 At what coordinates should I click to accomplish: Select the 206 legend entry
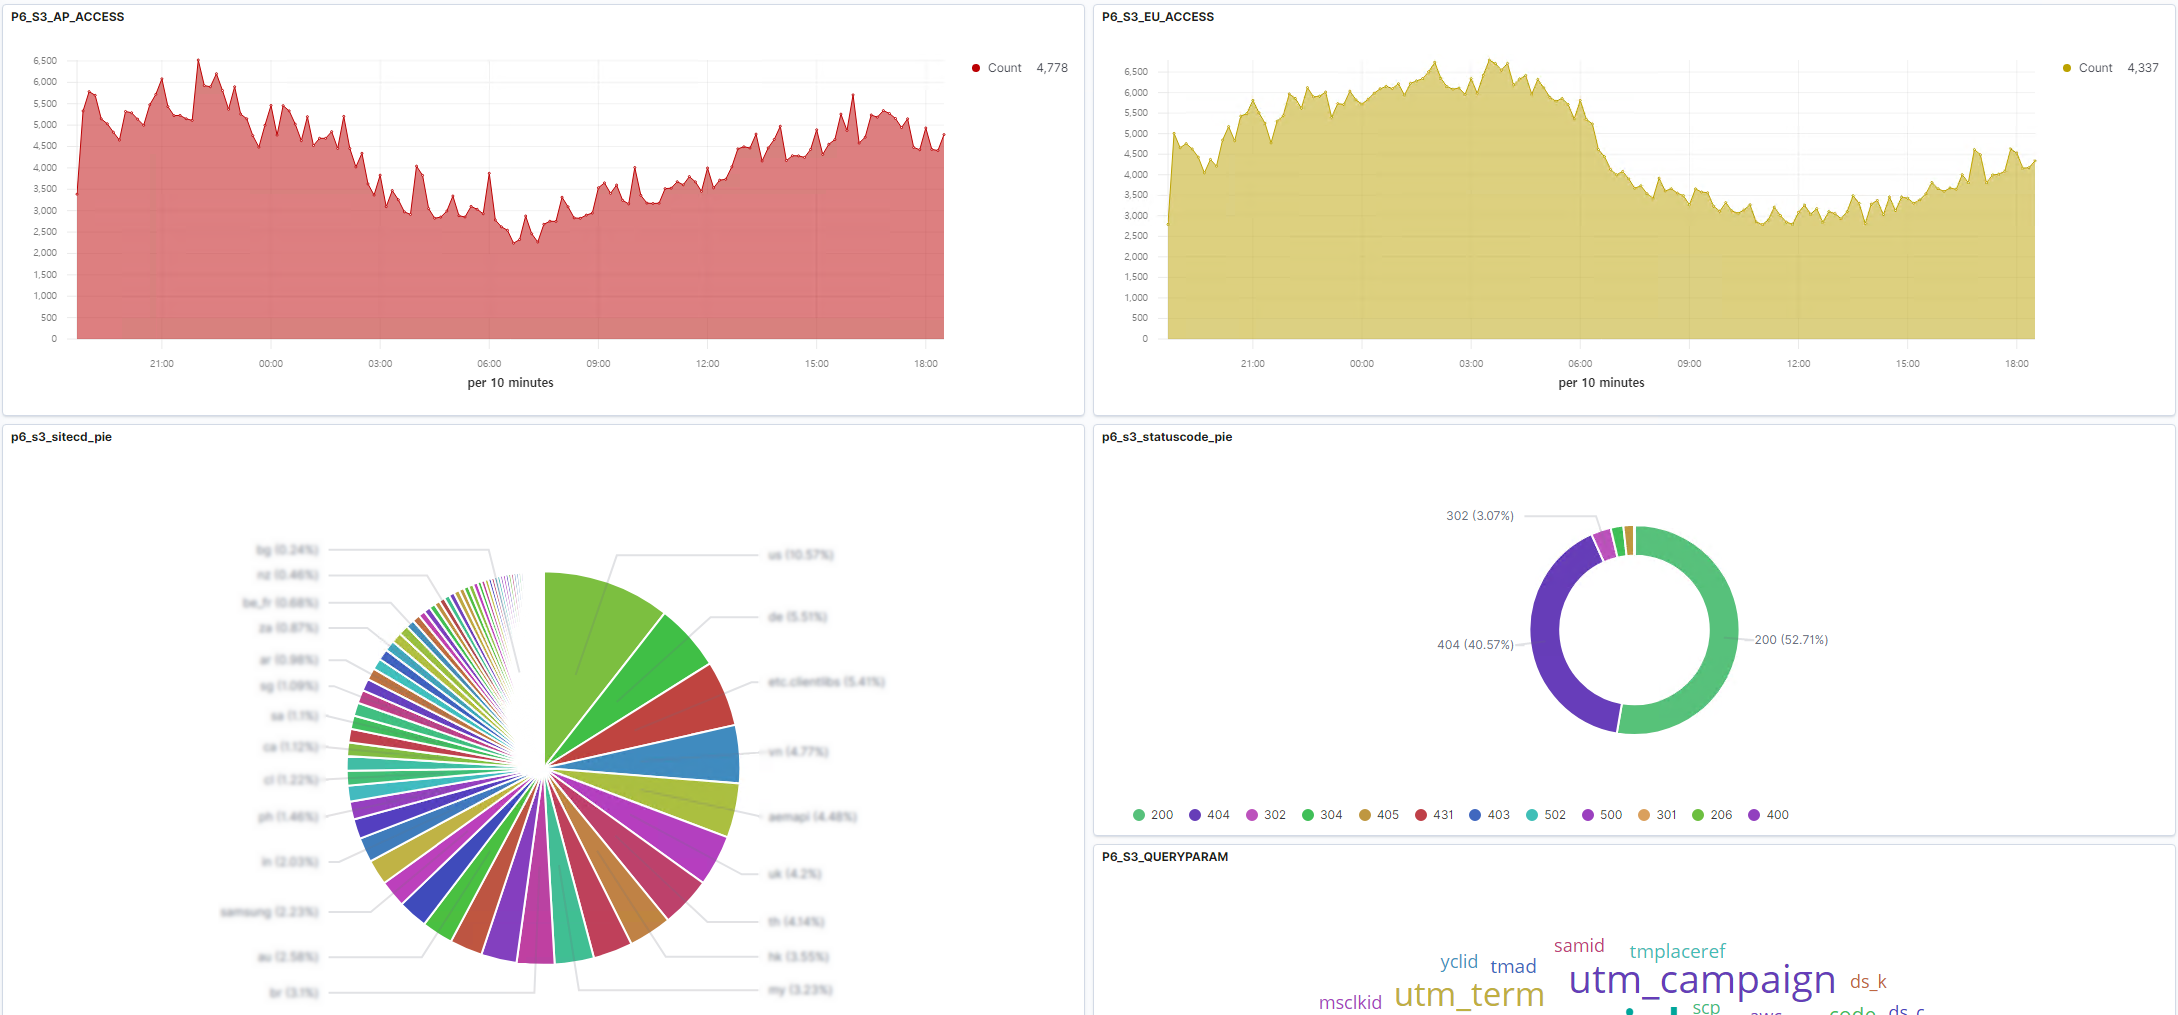(1712, 815)
